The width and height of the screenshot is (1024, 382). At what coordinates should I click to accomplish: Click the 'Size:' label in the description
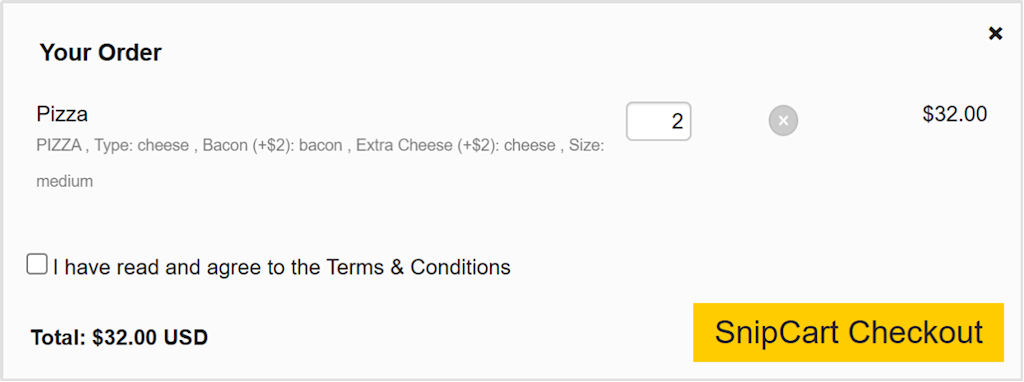[586, 146]
